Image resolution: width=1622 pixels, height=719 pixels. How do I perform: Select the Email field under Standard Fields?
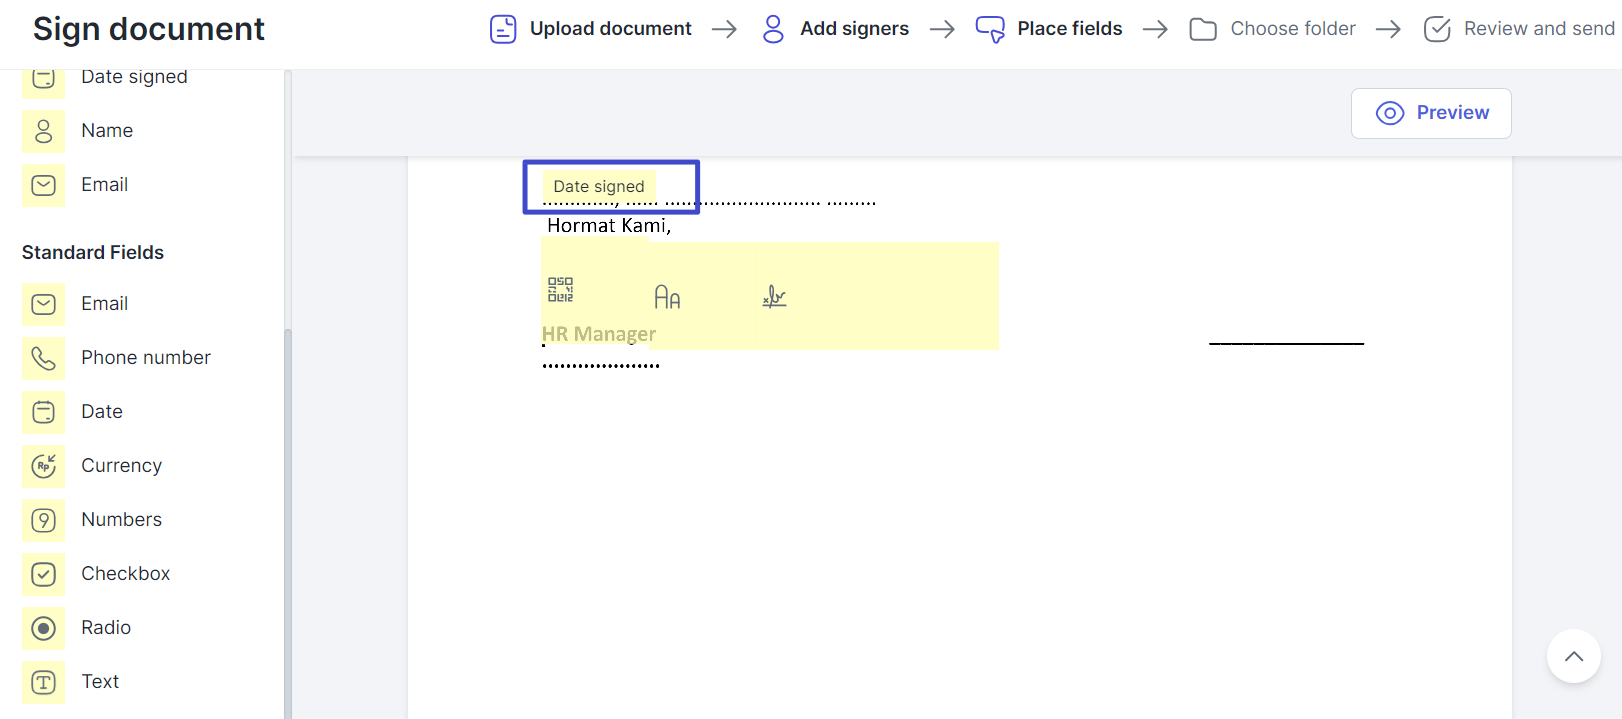(104, 304)
